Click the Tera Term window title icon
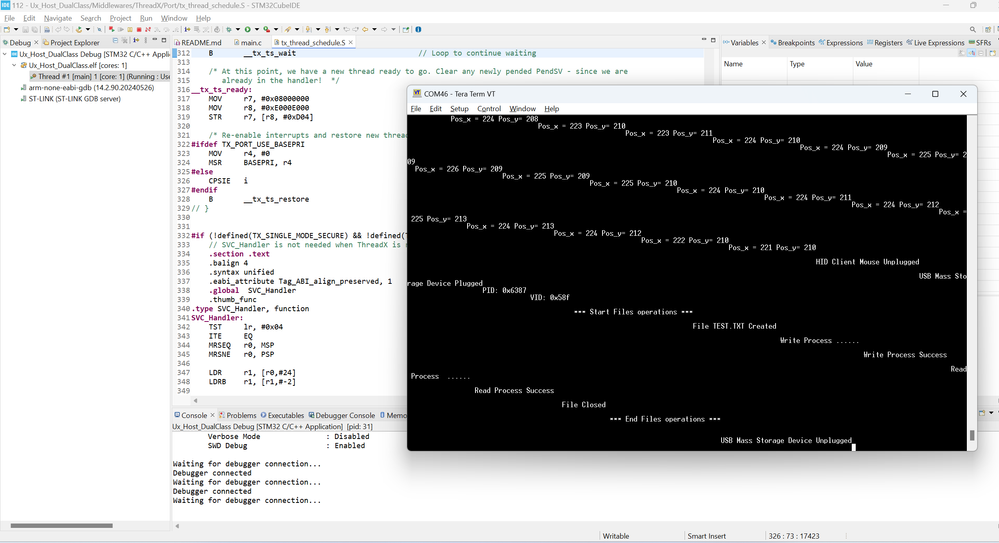 pyautogui.click(x=417, y=94)
